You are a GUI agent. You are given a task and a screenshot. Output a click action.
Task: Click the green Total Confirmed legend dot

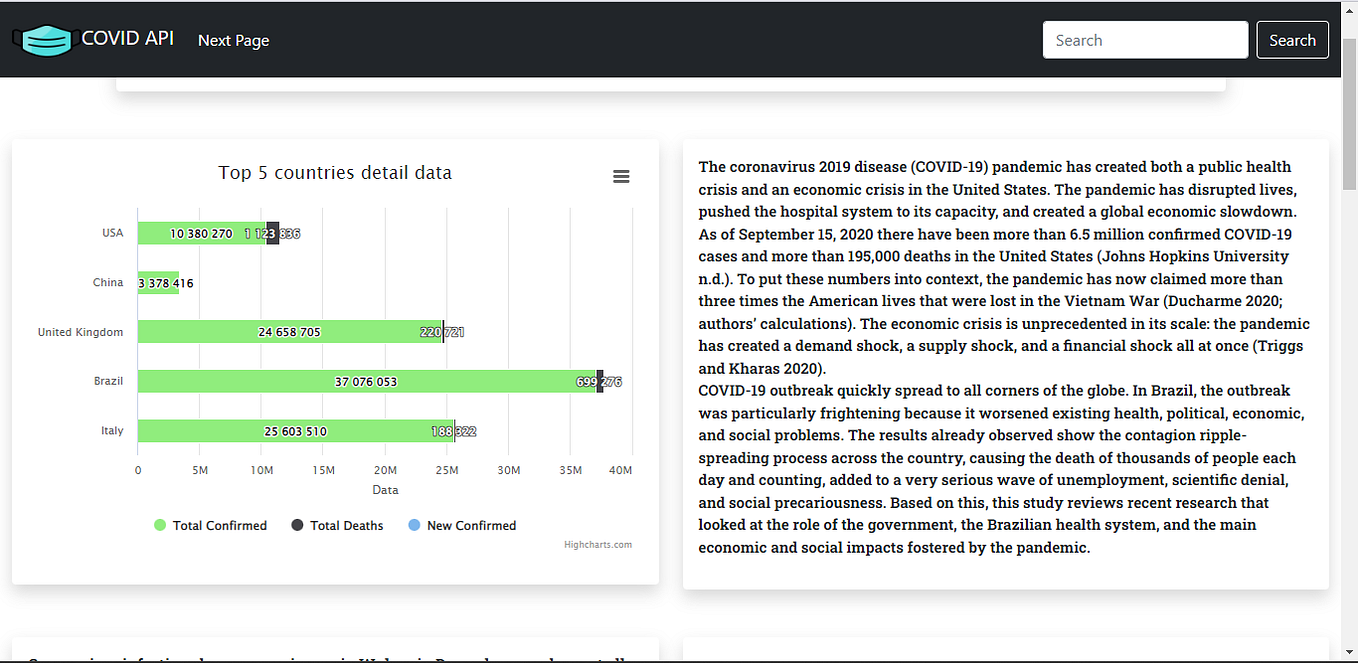[160, 526]
